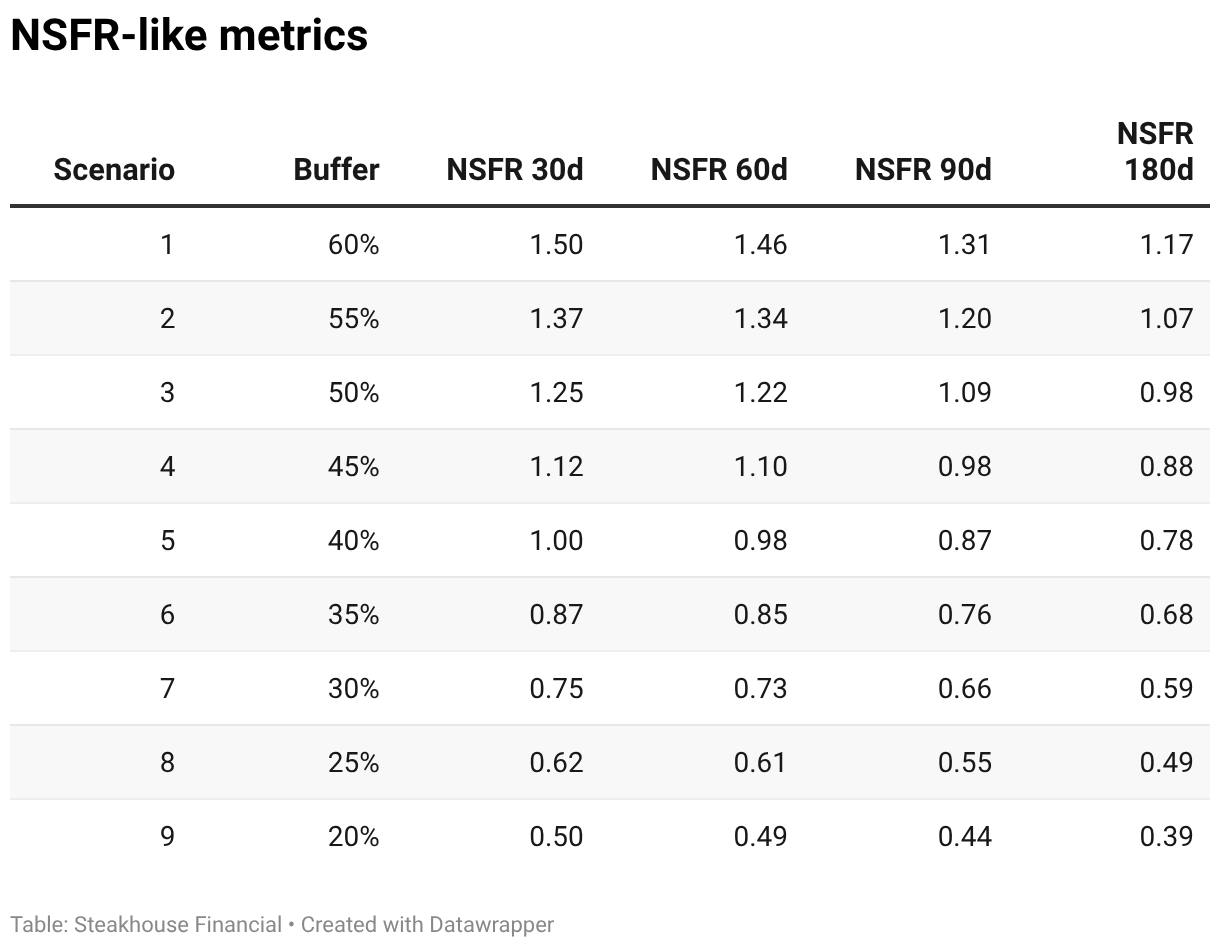Select the NSFR 60d column header
Screen dimensions: 1220x948
point(718,170)
